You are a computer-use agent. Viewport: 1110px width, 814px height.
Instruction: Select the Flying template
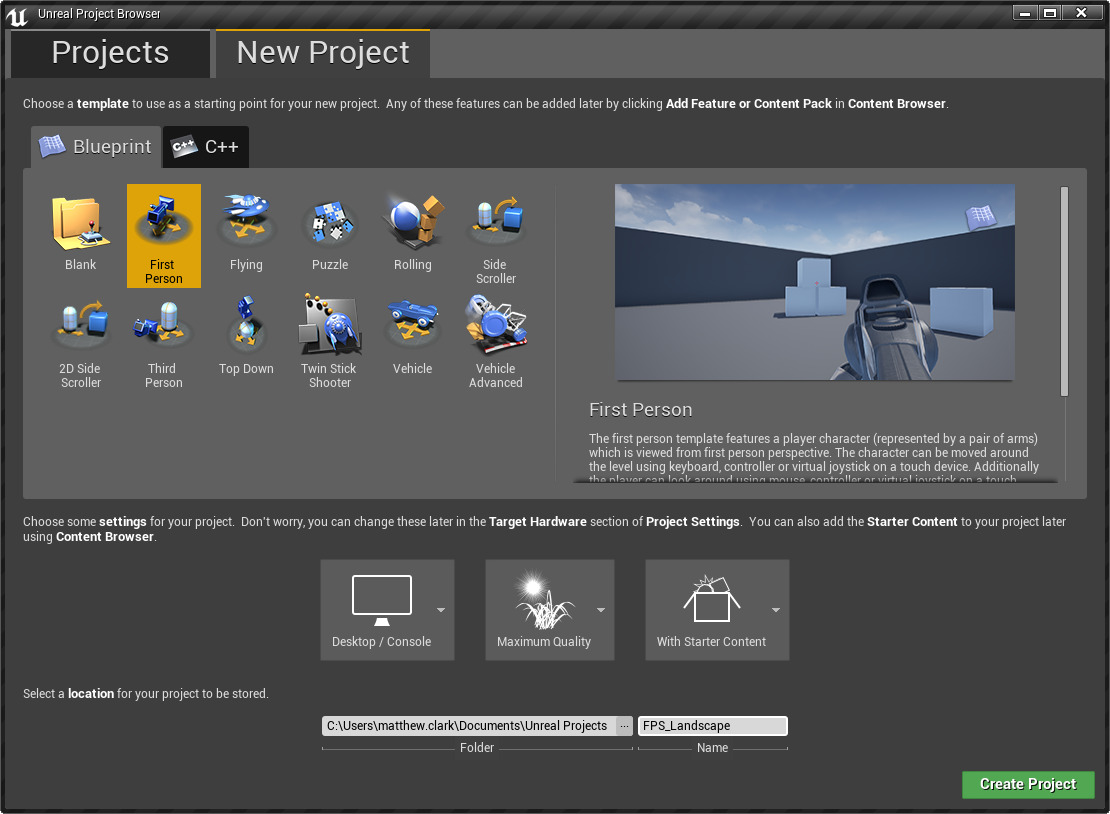[246, 230]
